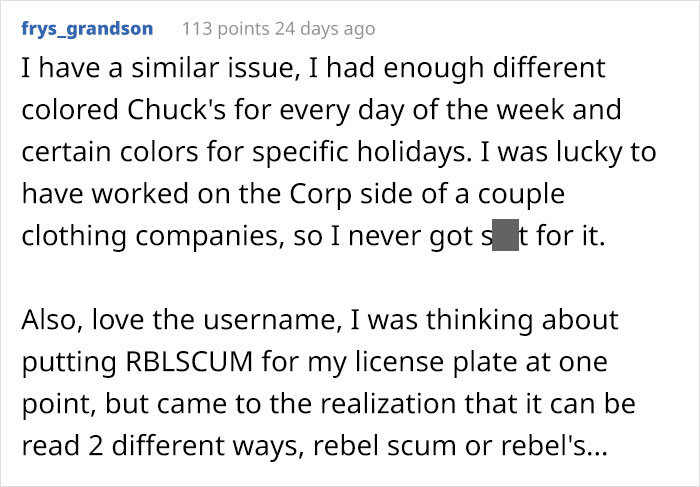
Task: Click the word Chuck's in the comment
Action: click(176, 109)
